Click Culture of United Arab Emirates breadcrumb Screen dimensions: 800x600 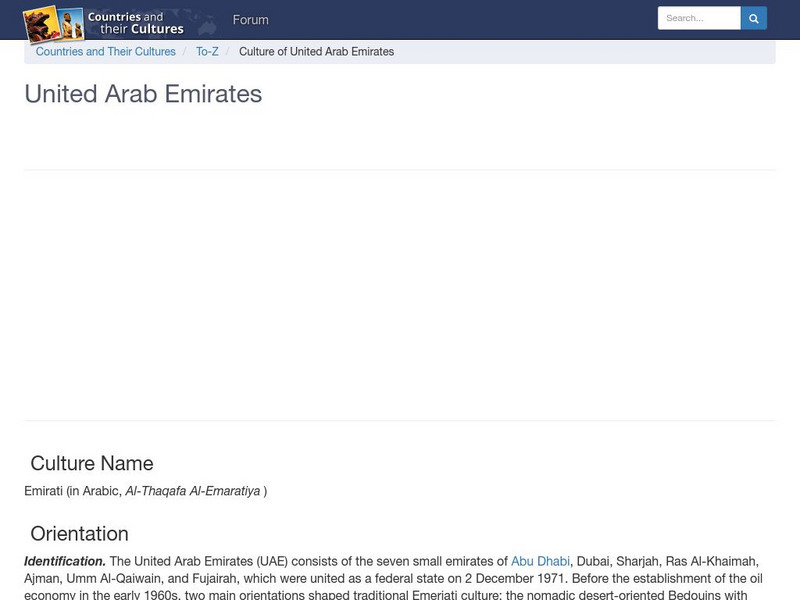[315, 51]
